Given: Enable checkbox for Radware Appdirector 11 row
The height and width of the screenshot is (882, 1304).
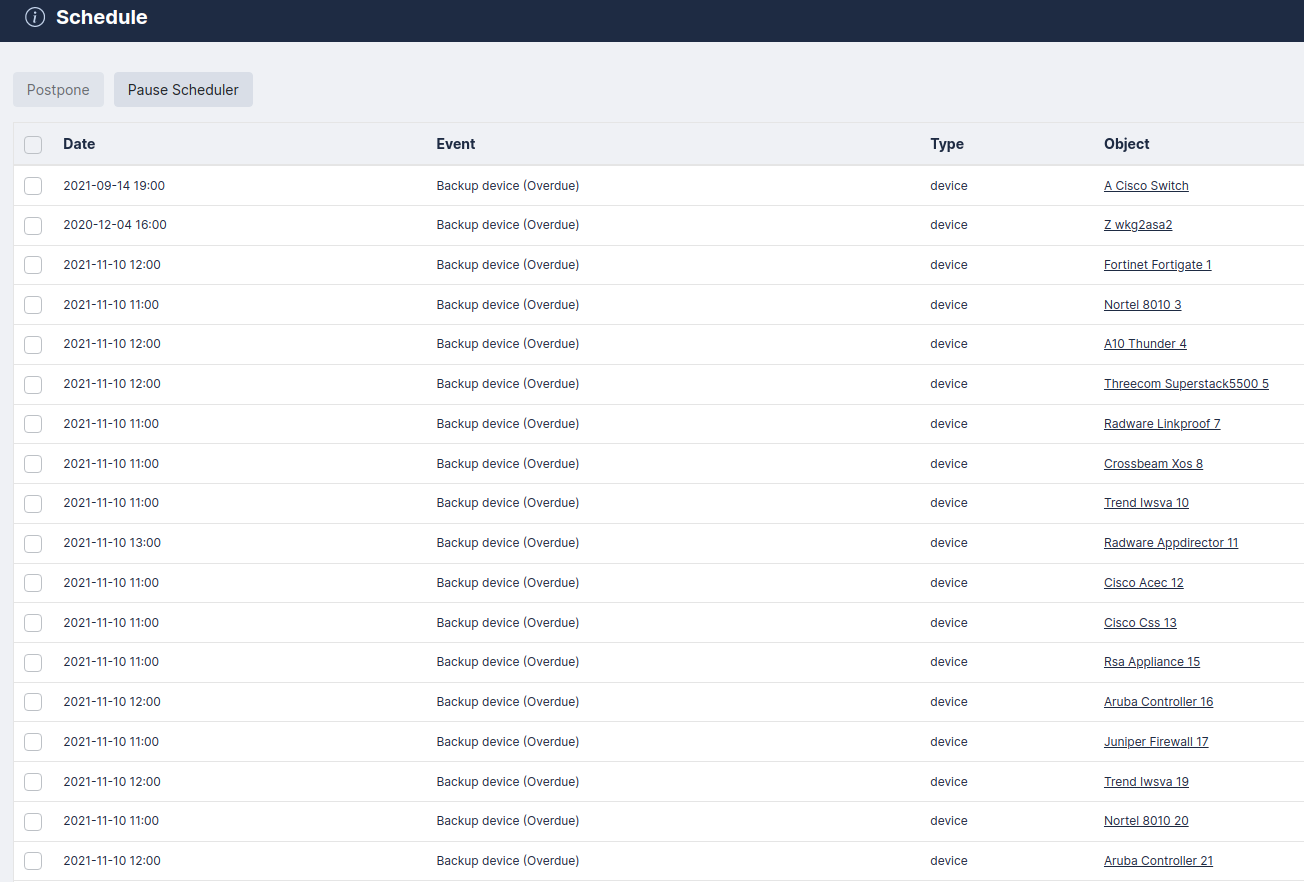Looking at the screenshot, I should tap(33, 544).
